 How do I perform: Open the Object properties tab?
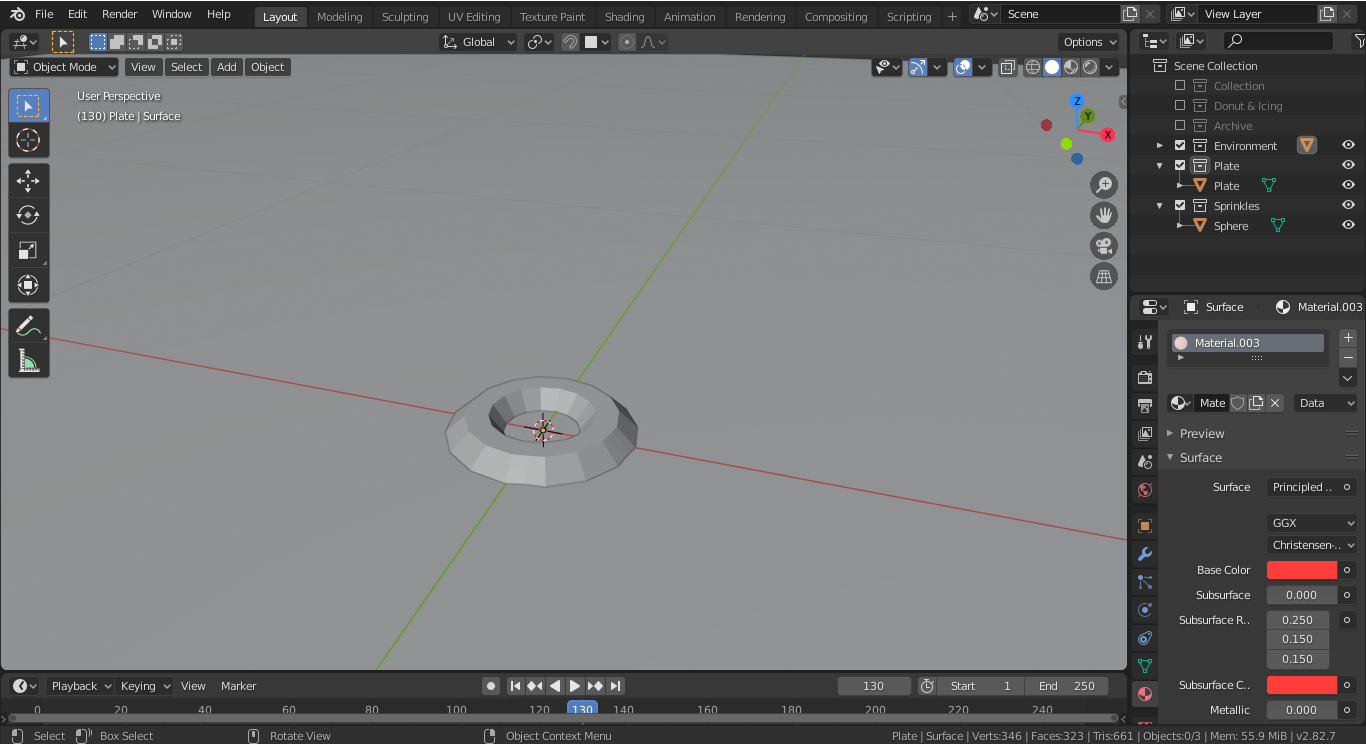click(1145, 526)
